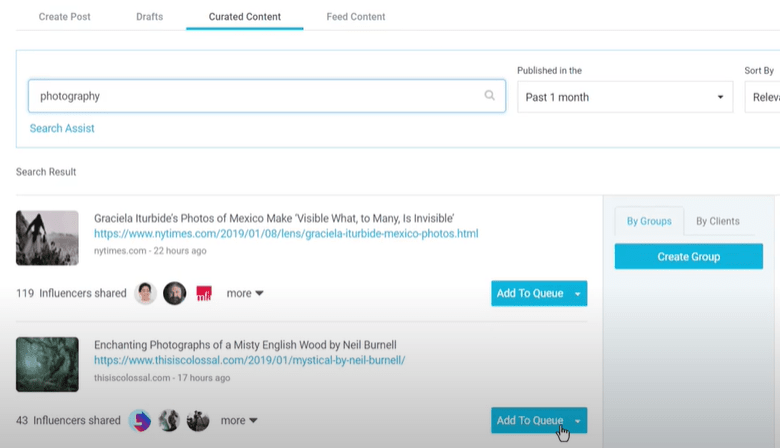The width and height of the screenshot is (780, 448).
Task: Open second influencer avatar on Neil Burnell result
Action: click(169, 421)
